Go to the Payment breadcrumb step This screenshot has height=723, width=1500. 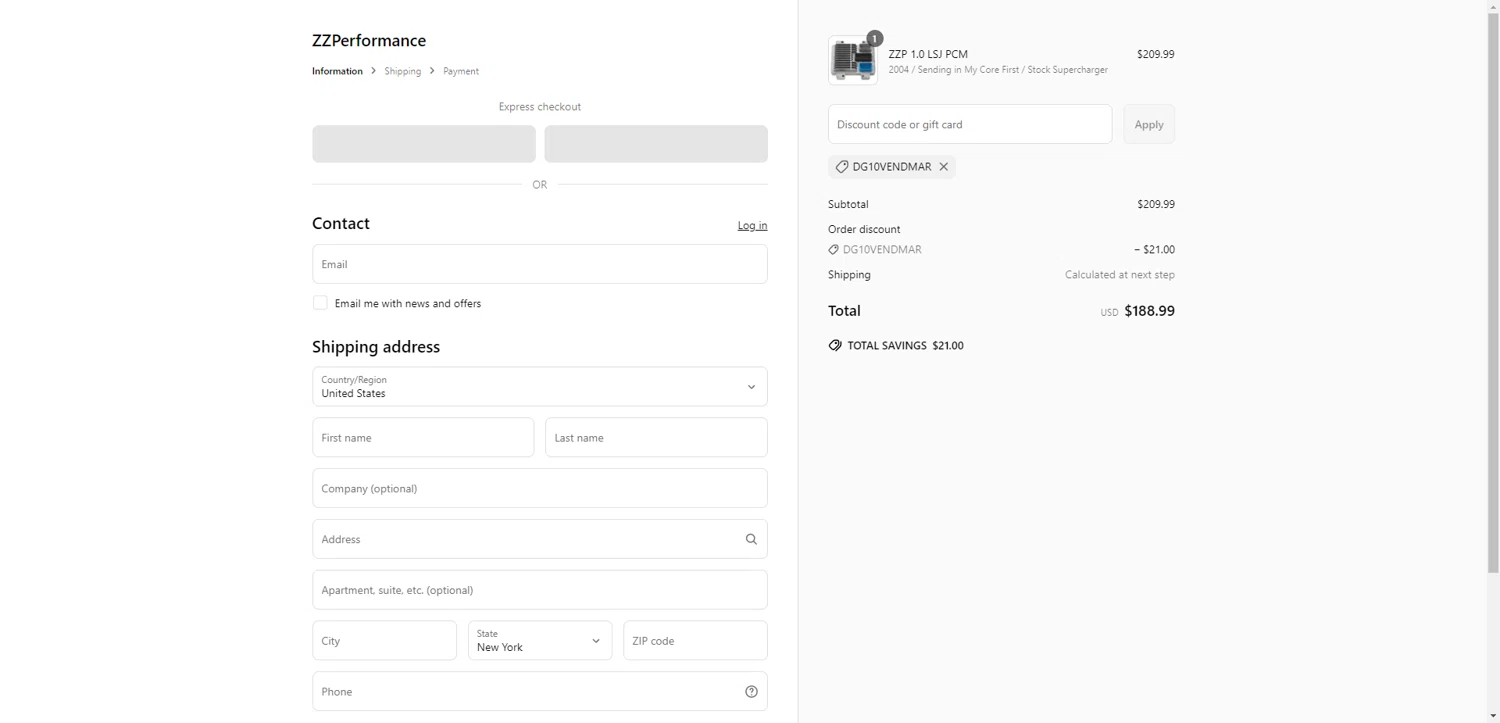click(x=461, y=71)
